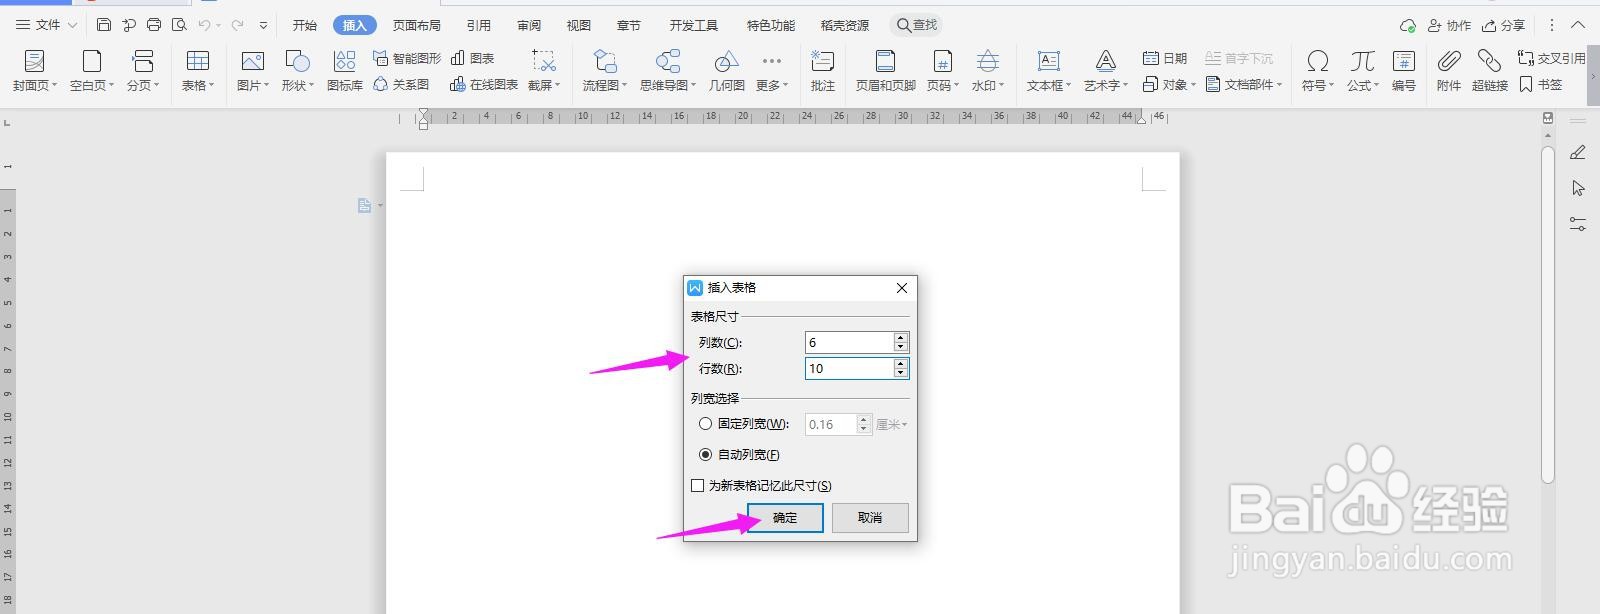Viewport: 1600px width, 614px height.
Task: Add a watermark with 水印
Action: tap(987, 71)
